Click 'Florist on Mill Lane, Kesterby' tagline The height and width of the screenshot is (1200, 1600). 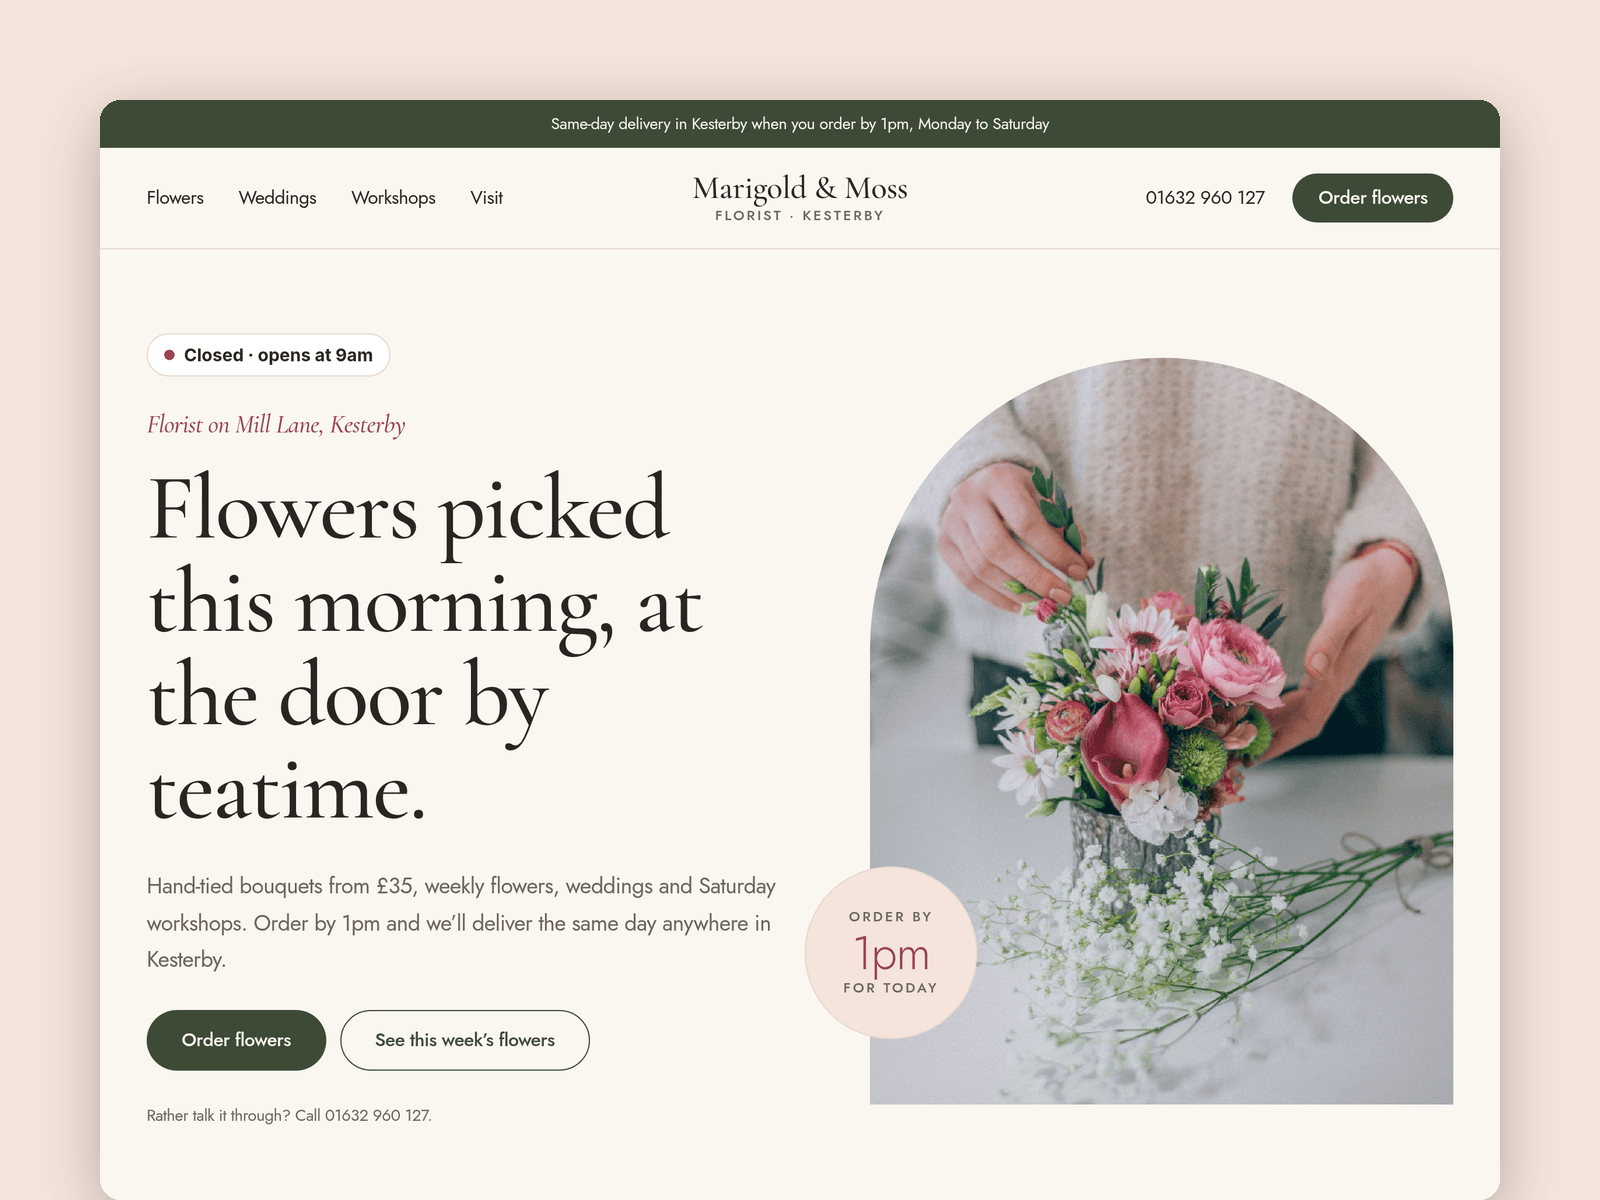[x=276, y=425]
